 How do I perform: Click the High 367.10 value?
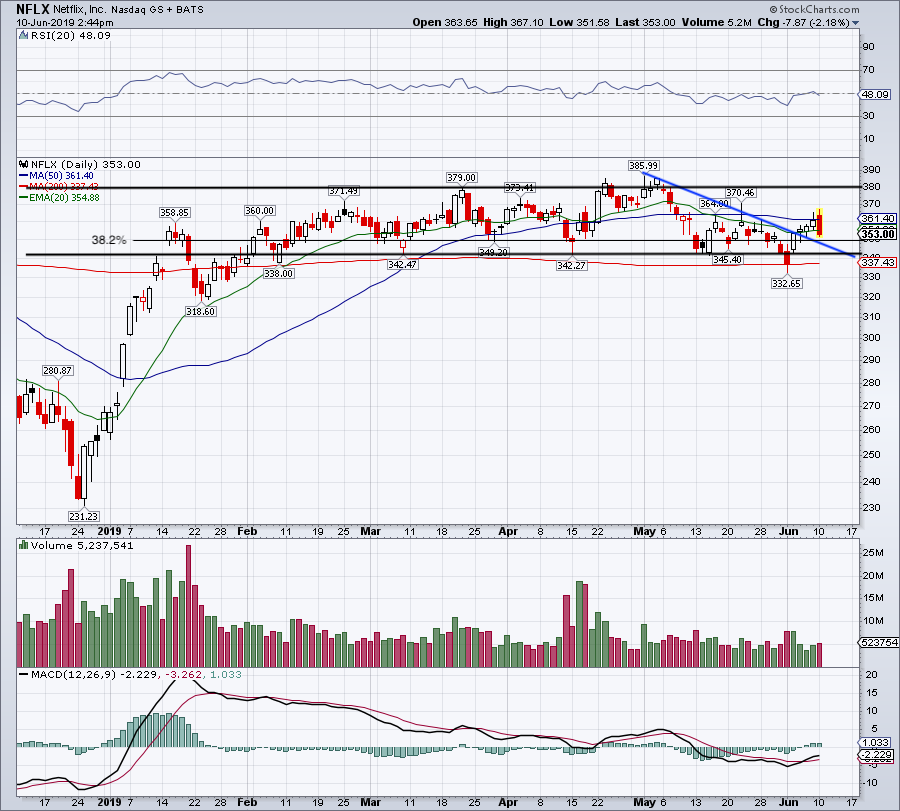point(513,22)
